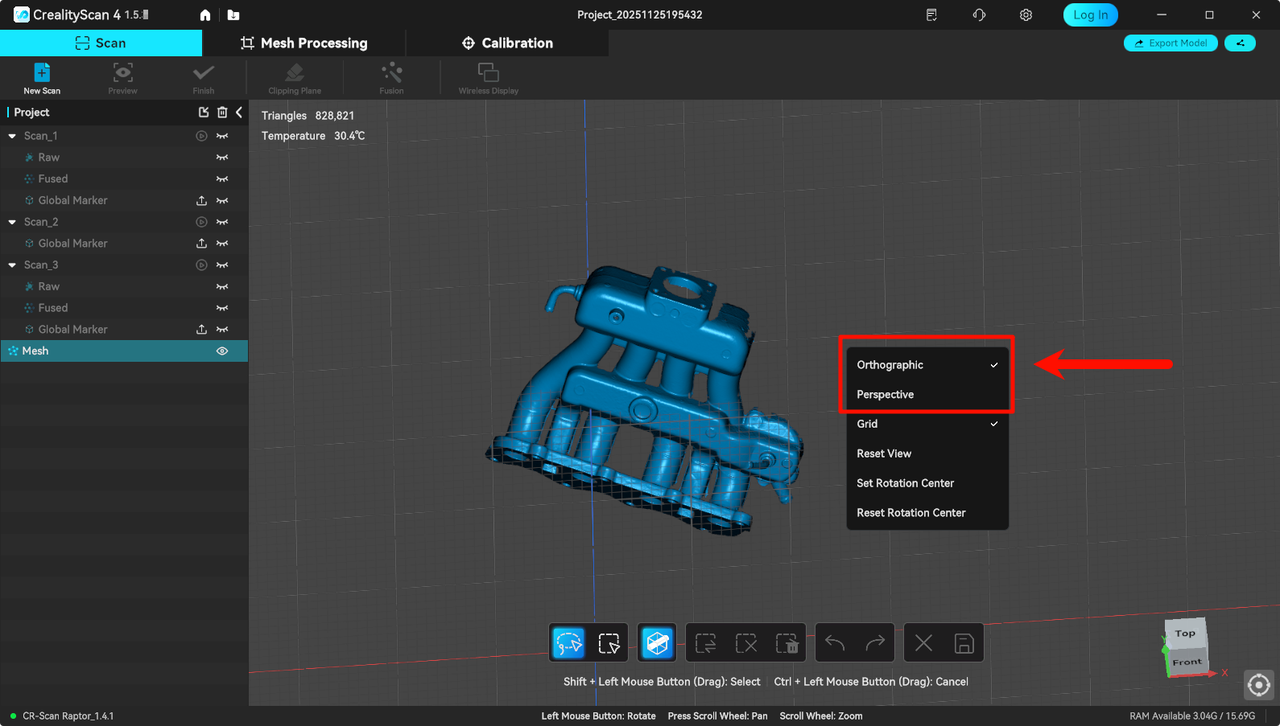
Task: Click the undo arrow icon
Action: pos(835,642)
